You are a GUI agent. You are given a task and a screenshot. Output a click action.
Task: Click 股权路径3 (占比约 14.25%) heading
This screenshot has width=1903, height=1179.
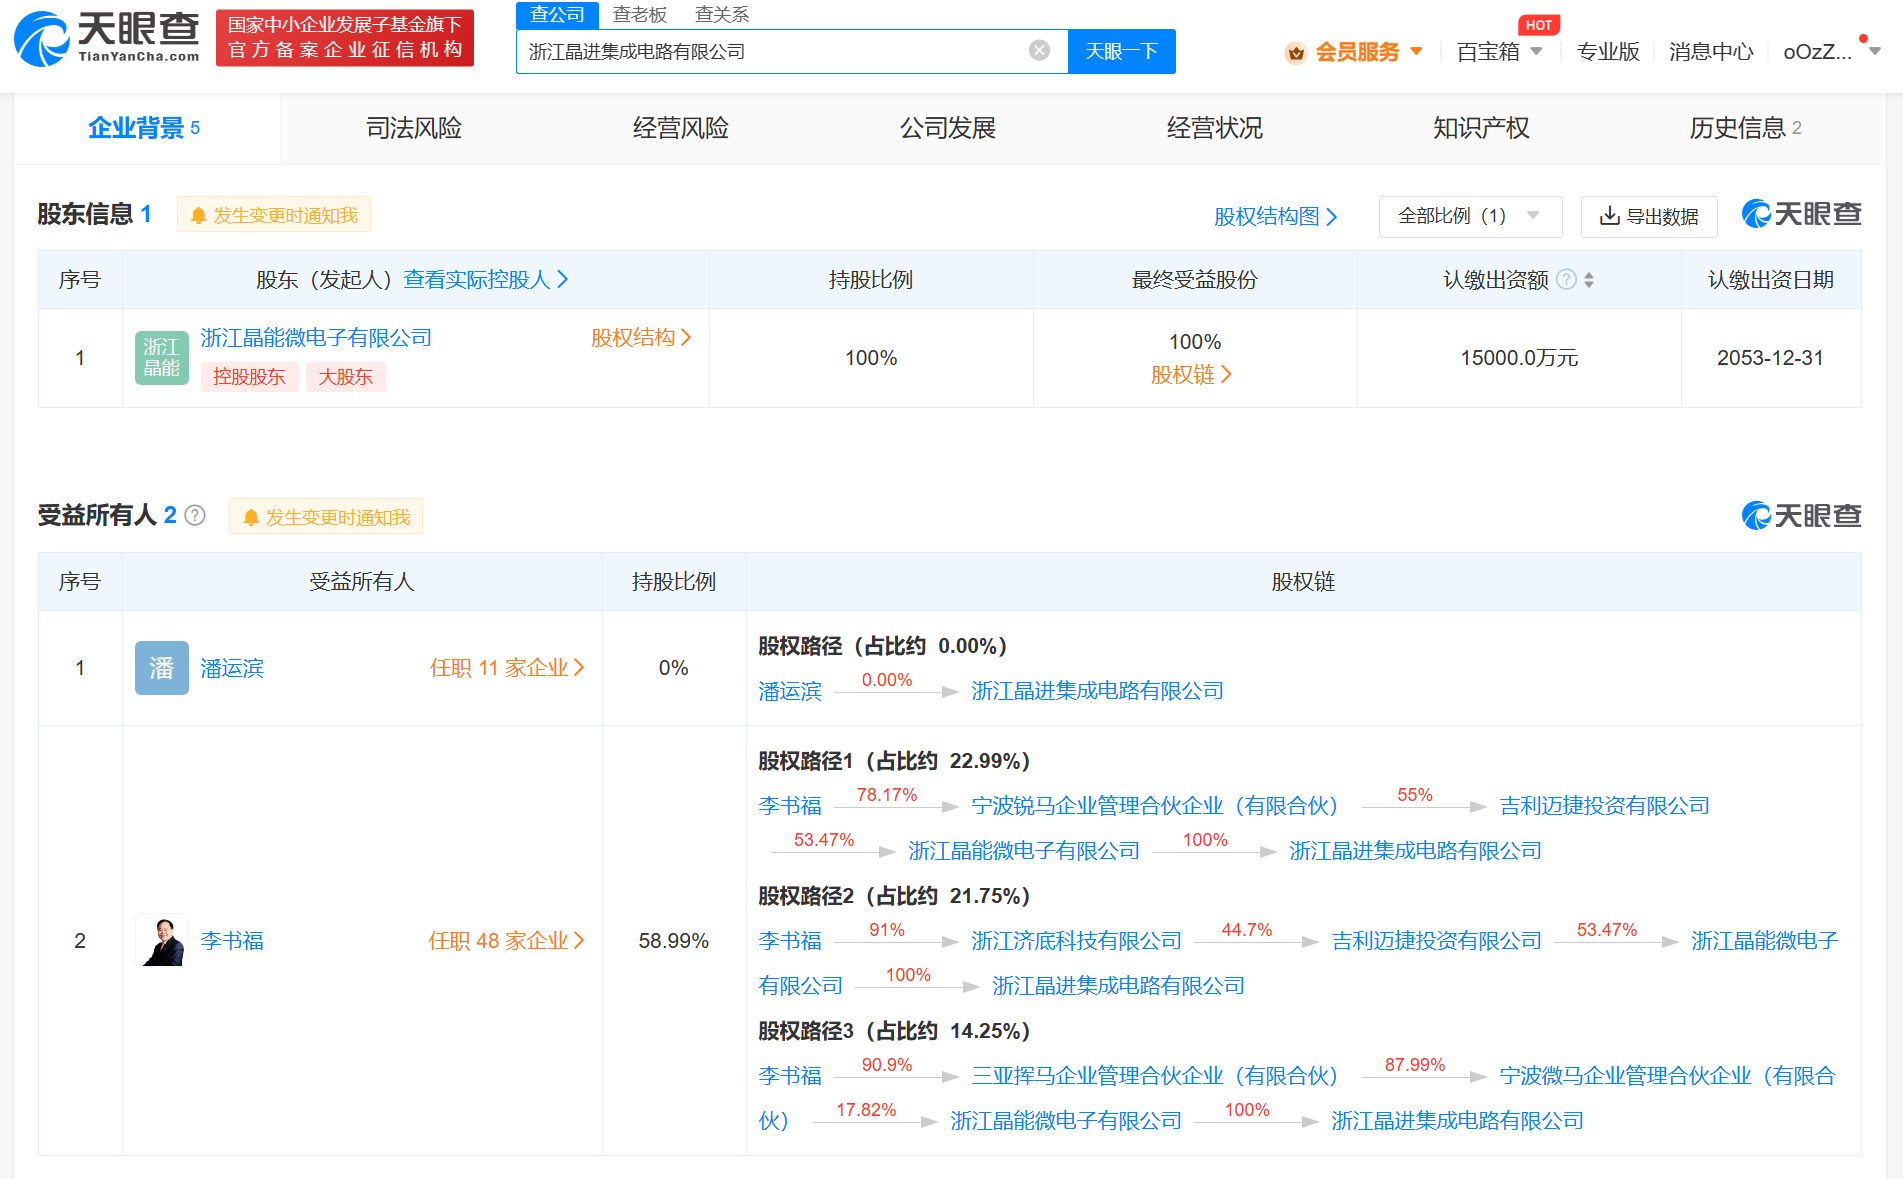(894, 1031)
